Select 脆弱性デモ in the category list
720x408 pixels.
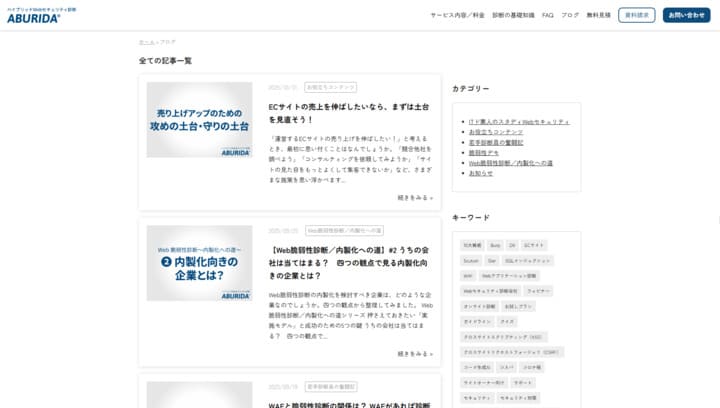[x=484, y=153]
